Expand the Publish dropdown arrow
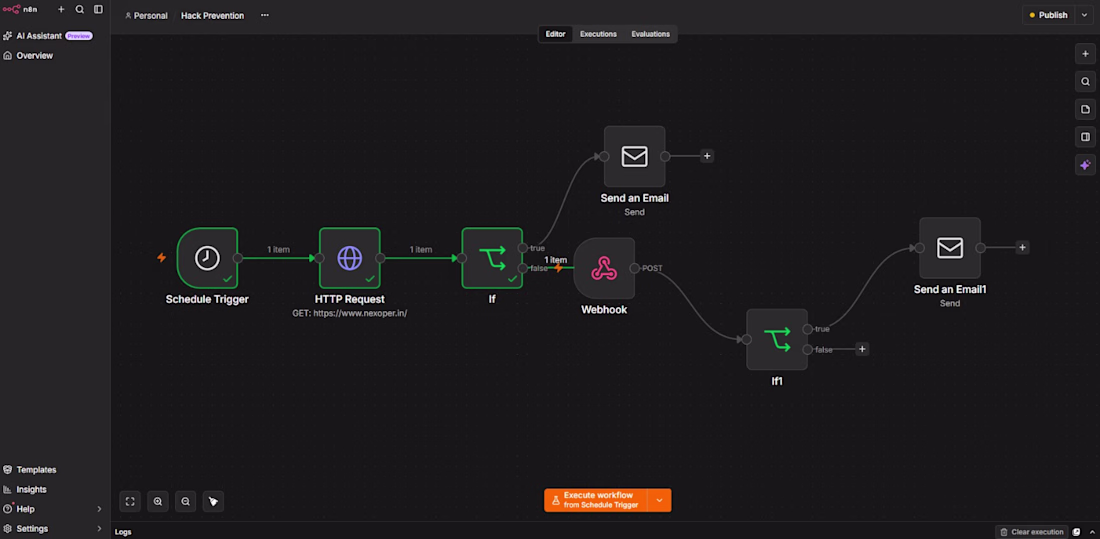The width and height of the screenshot is (1100, 539). [1085, 15]
